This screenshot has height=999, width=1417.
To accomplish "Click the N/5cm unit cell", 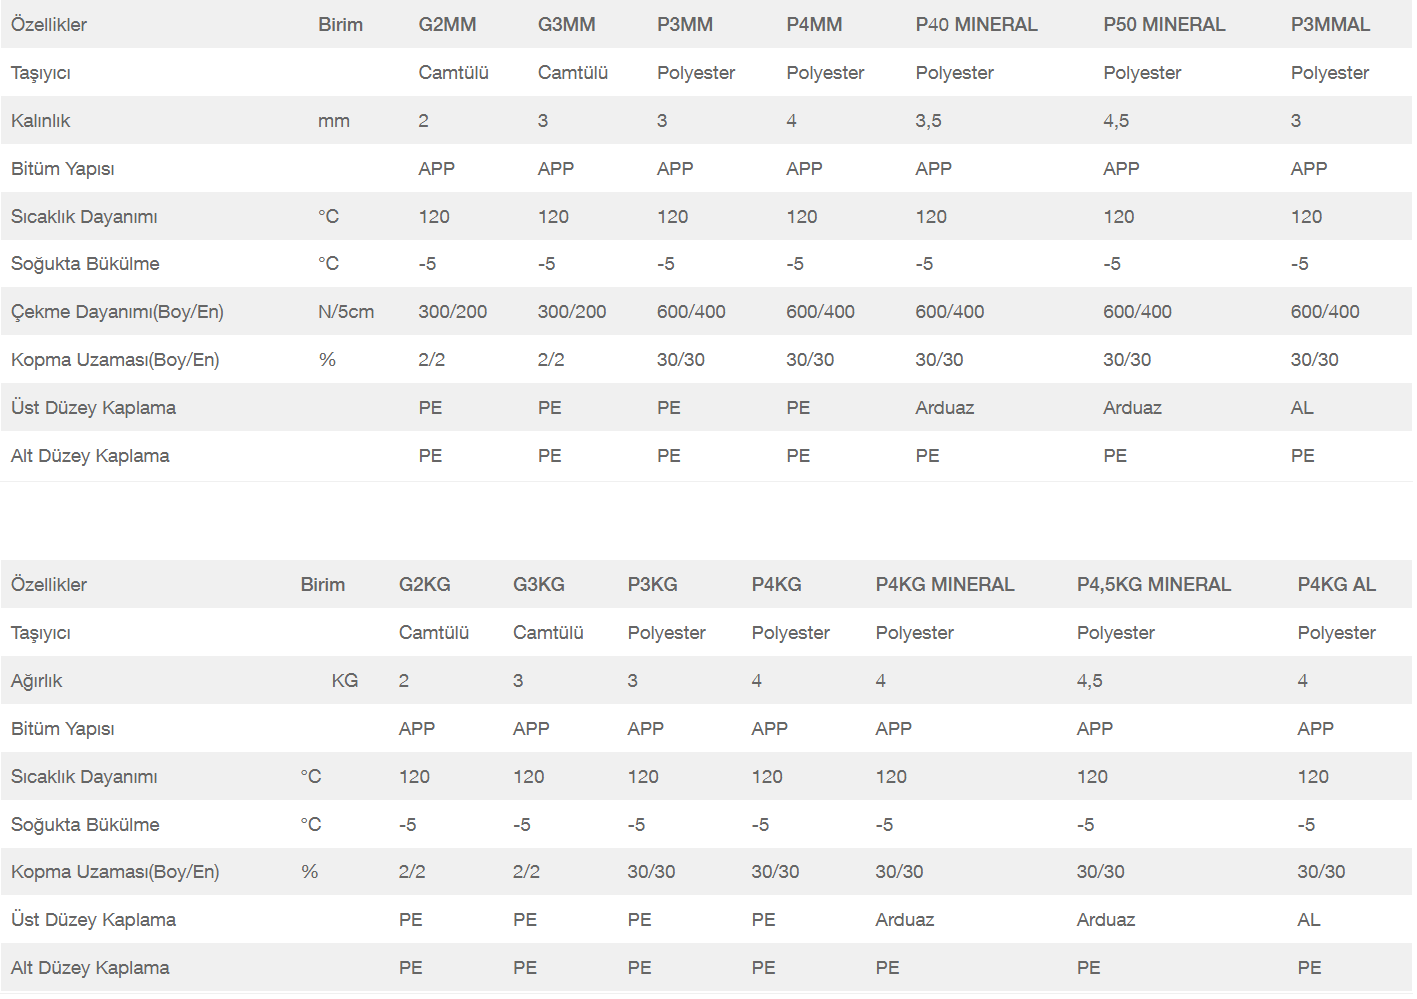I will 346,312.
